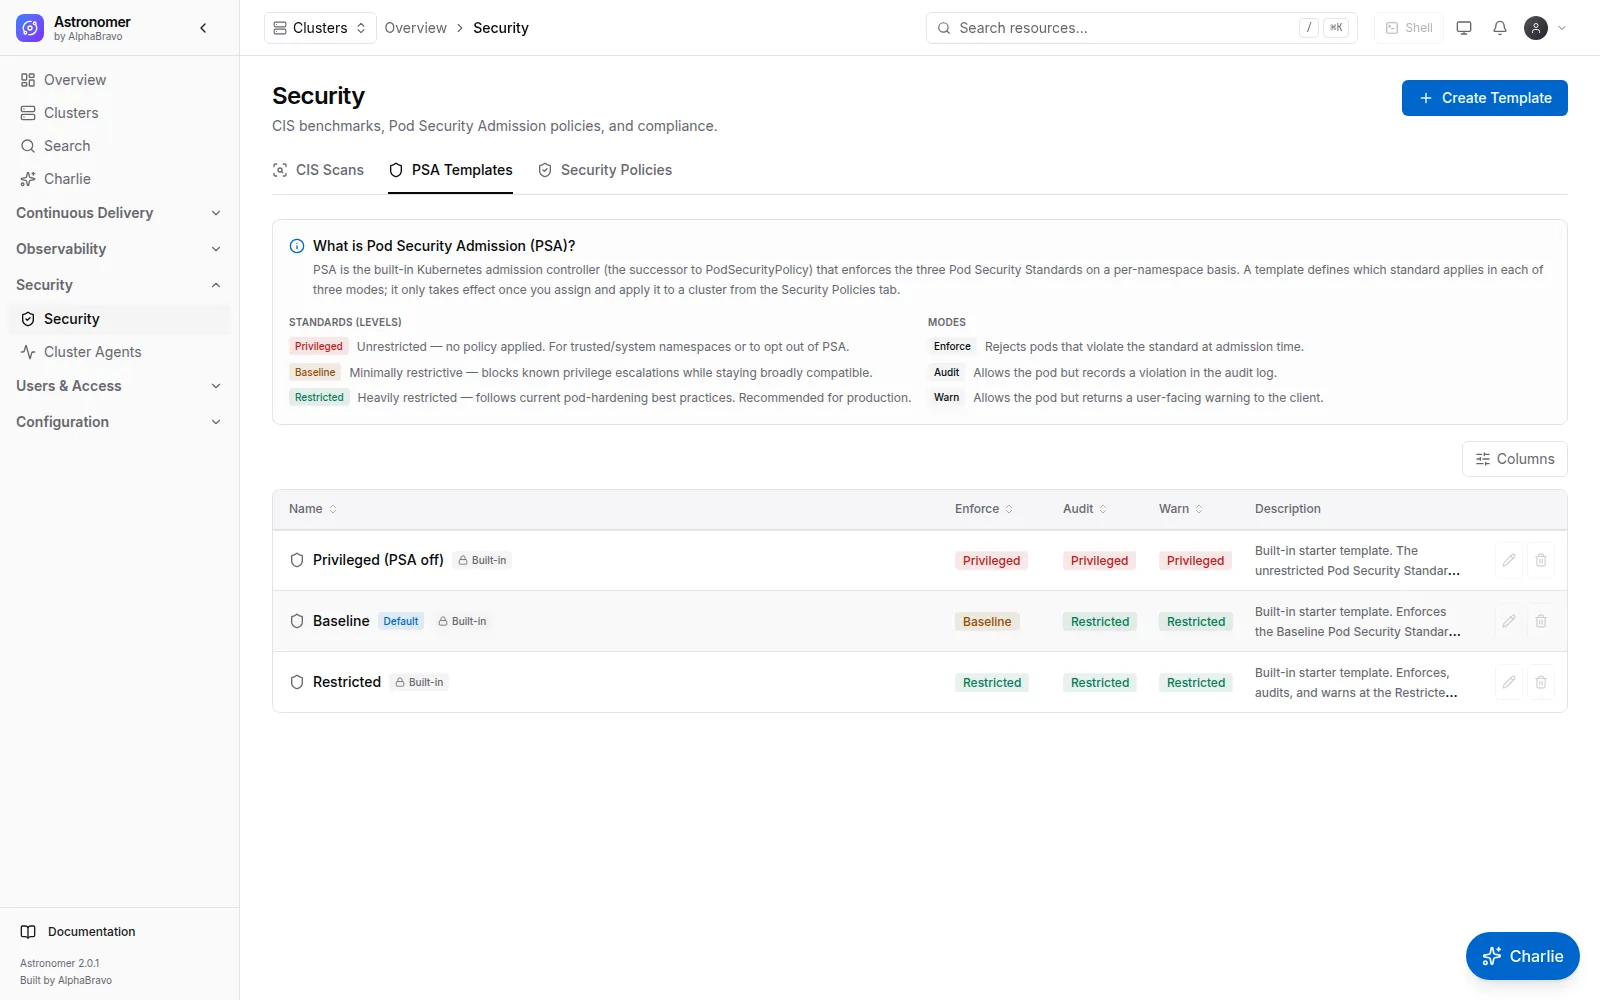The image size is (1600, 1000).
Task: Expand the Configuration section
Action: (119, 422)
